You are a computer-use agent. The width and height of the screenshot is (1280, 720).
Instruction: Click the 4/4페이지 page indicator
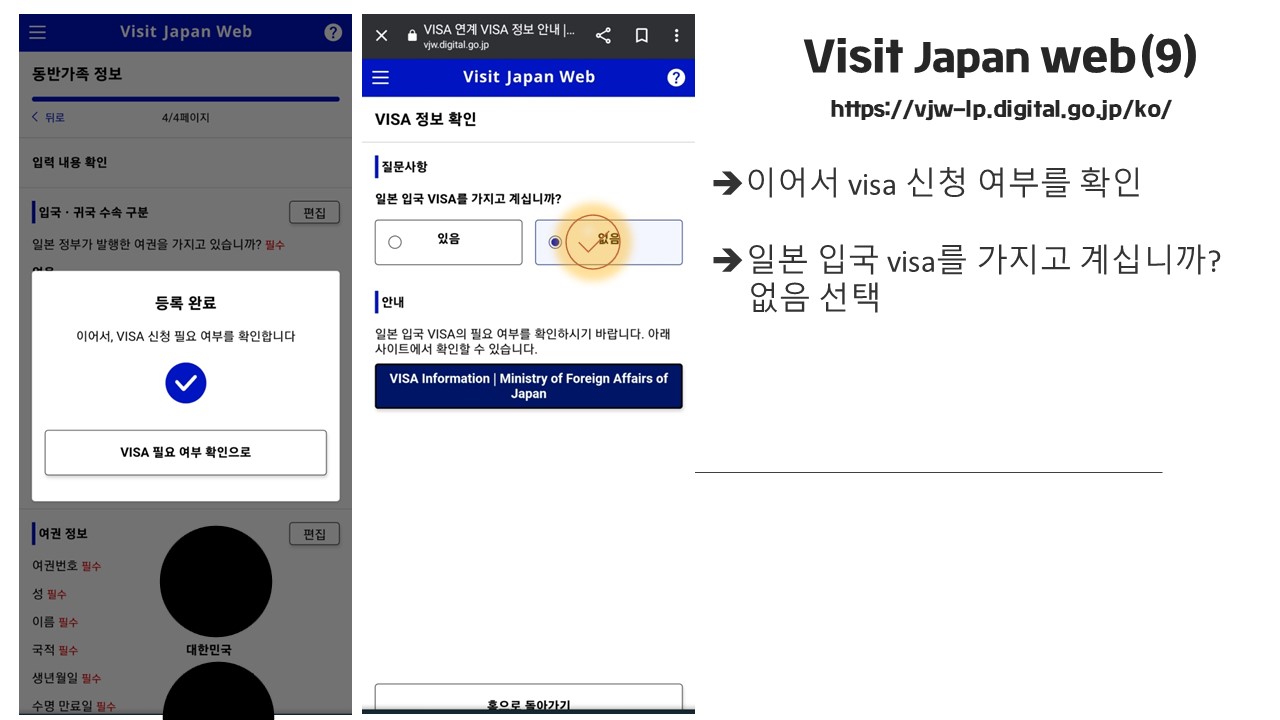point(186,118)
